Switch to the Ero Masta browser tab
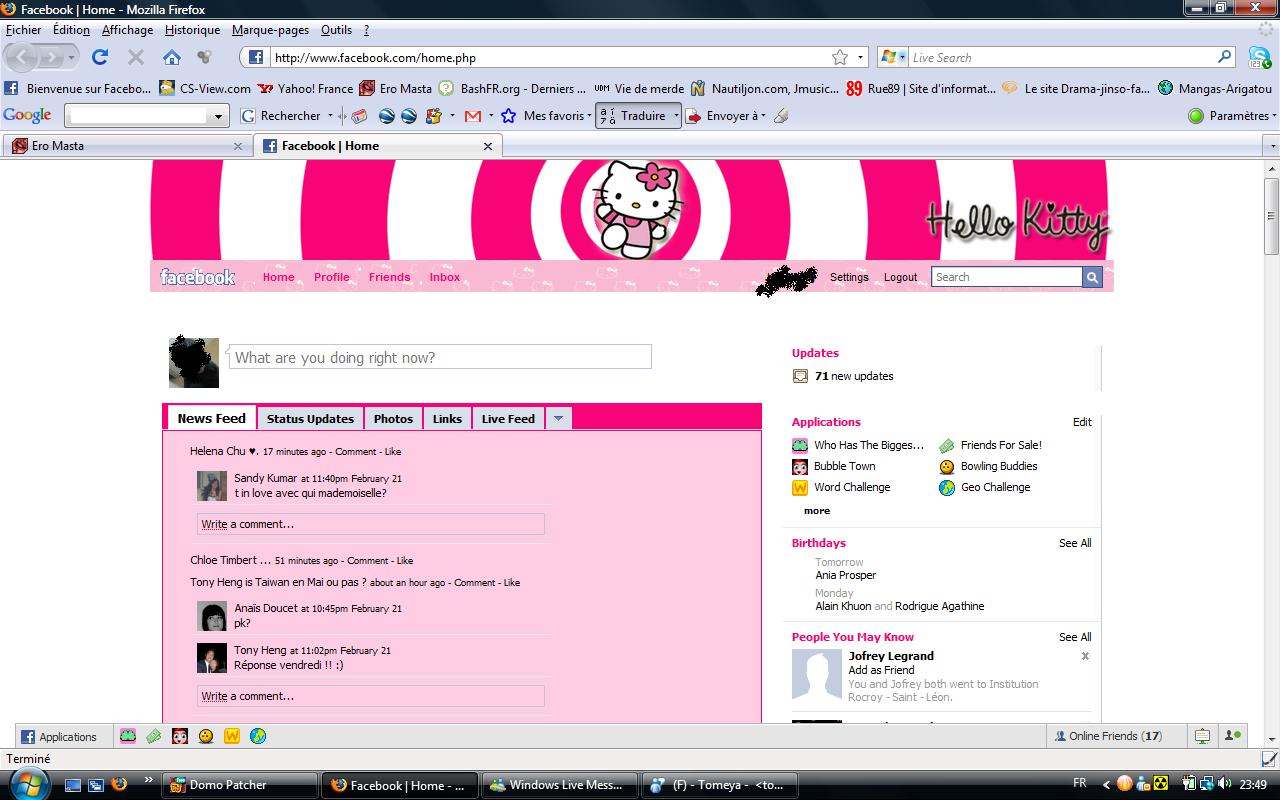The image size is (1280, 800). tap(126, 146)
